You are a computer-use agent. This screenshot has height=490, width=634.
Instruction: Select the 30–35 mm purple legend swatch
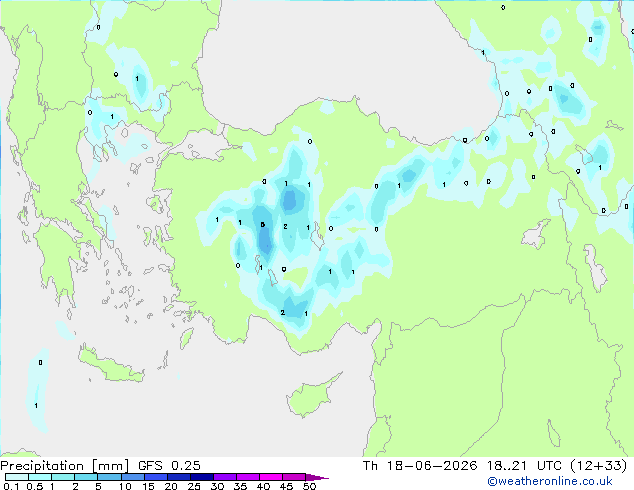(x=225, y=477)
